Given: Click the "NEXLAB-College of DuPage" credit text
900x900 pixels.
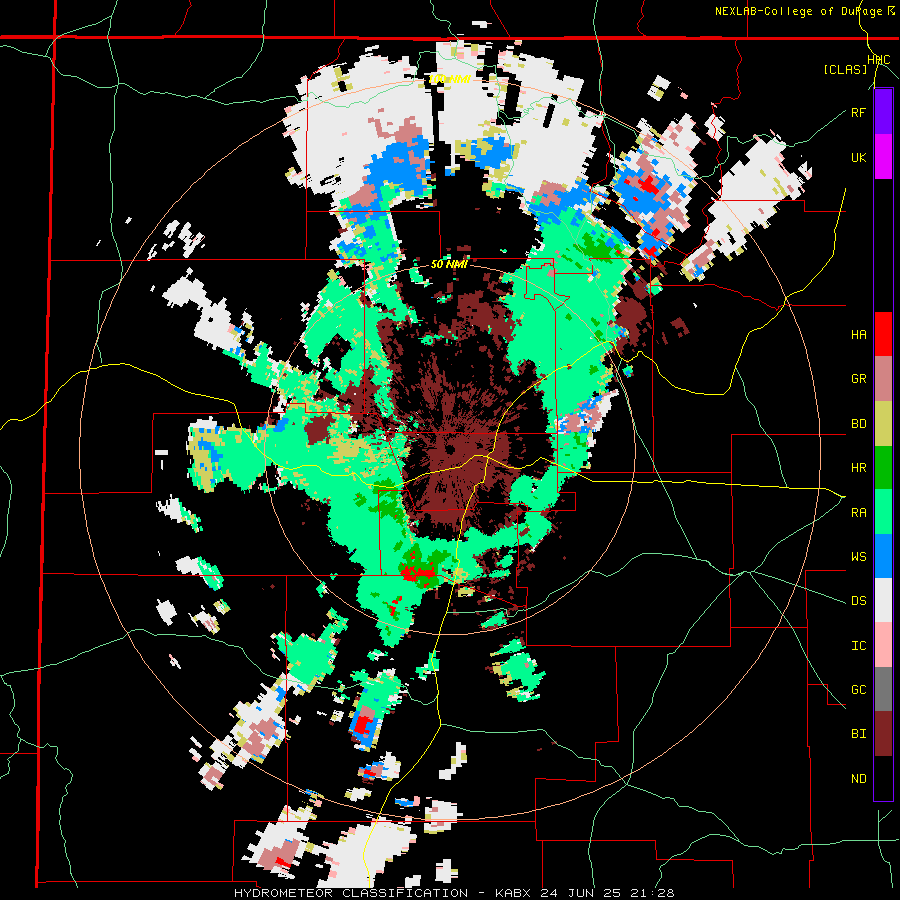Looking at the screenshot, I should click(x=798, y=11).
